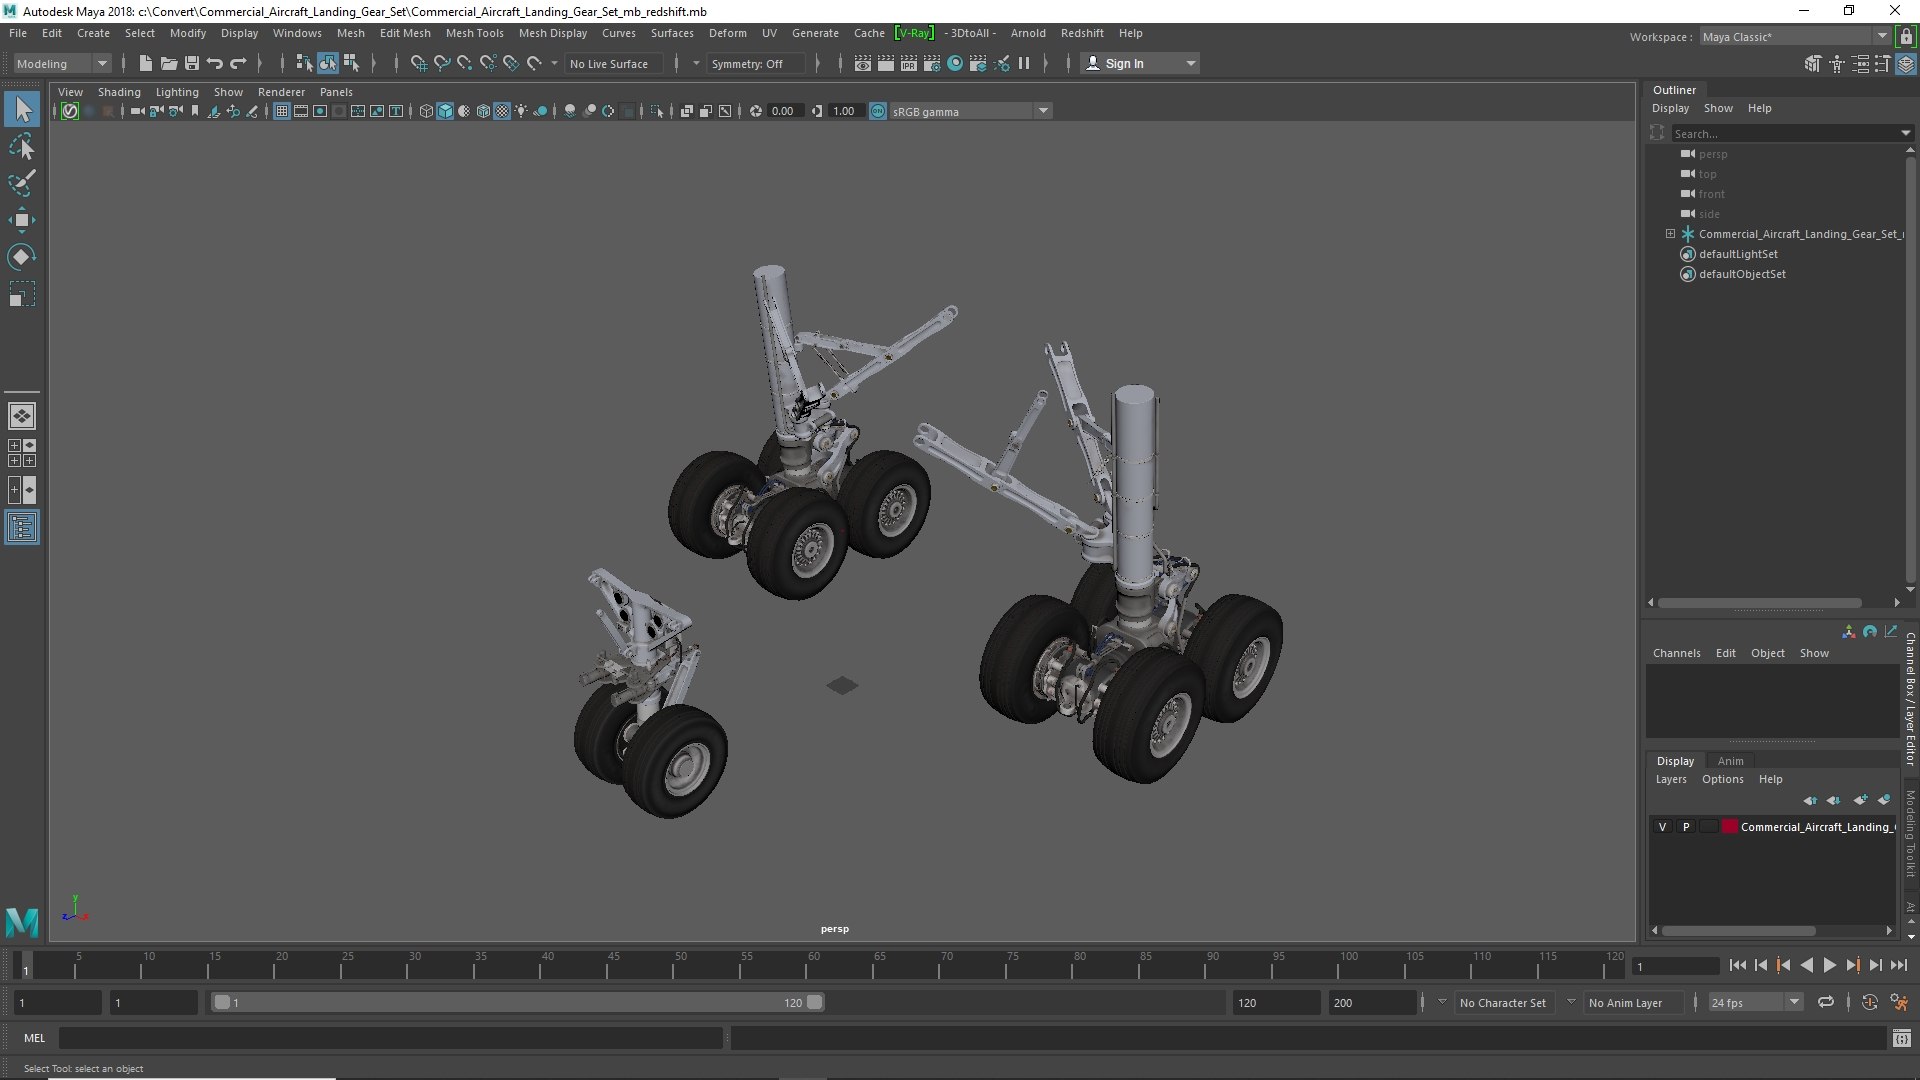Open the sRGB gamma view transform dropdown
The height and width of the screenshot is (1080, 1920).
point(970,111)
